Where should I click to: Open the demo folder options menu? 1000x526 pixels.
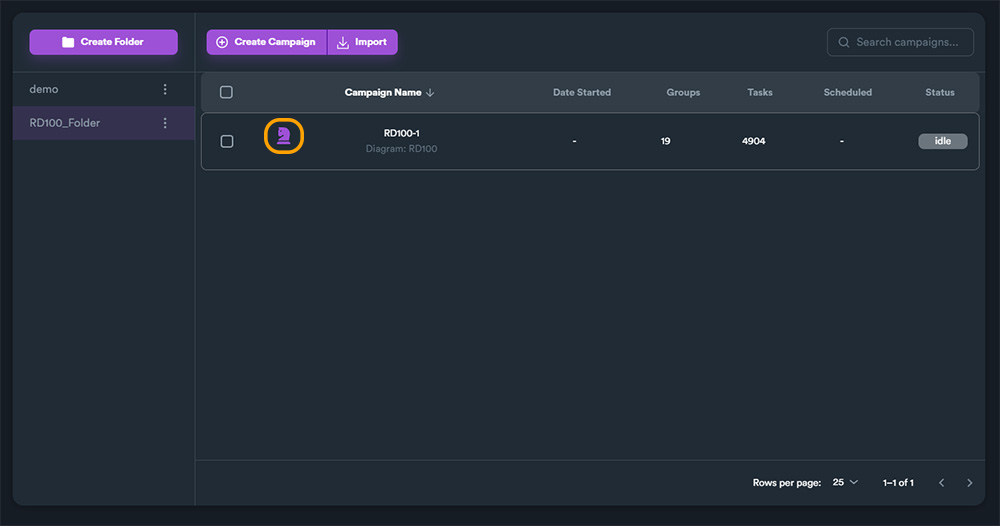click(x=165, y=89)
